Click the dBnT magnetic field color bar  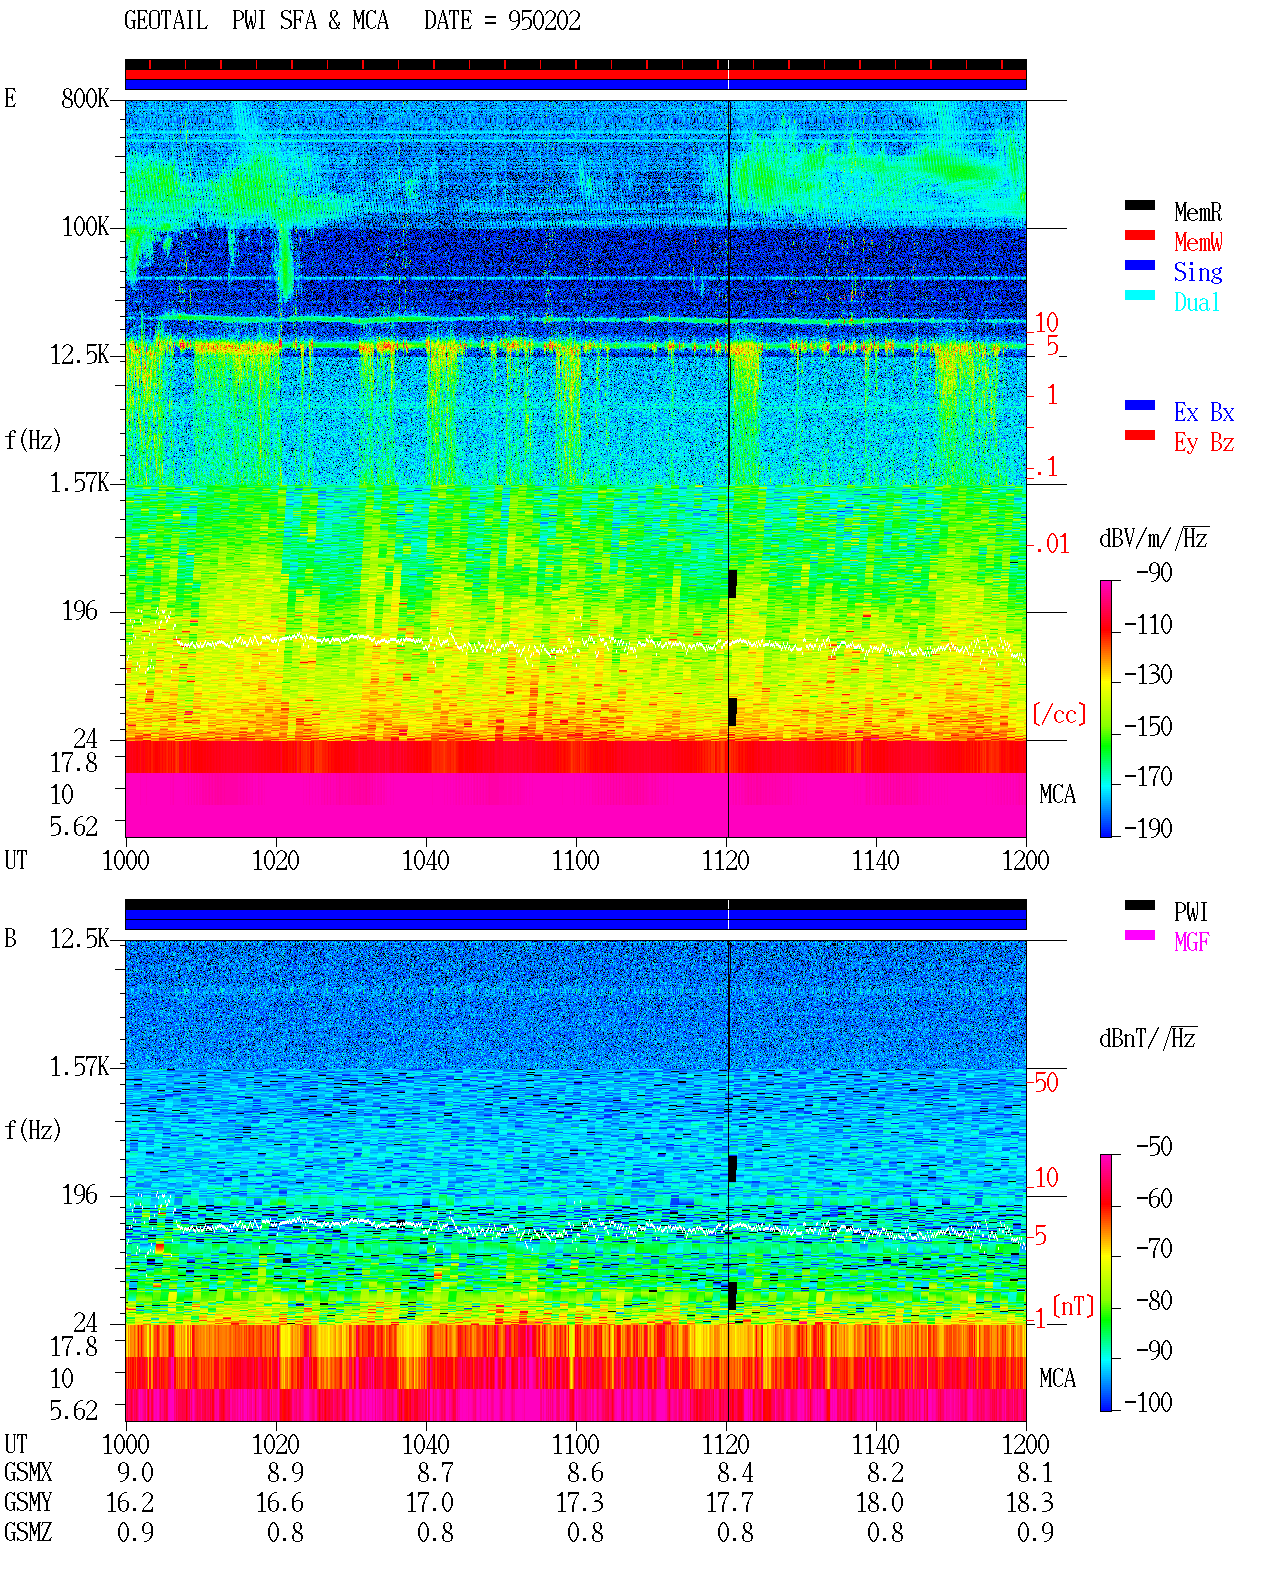click(1105, 1283)
